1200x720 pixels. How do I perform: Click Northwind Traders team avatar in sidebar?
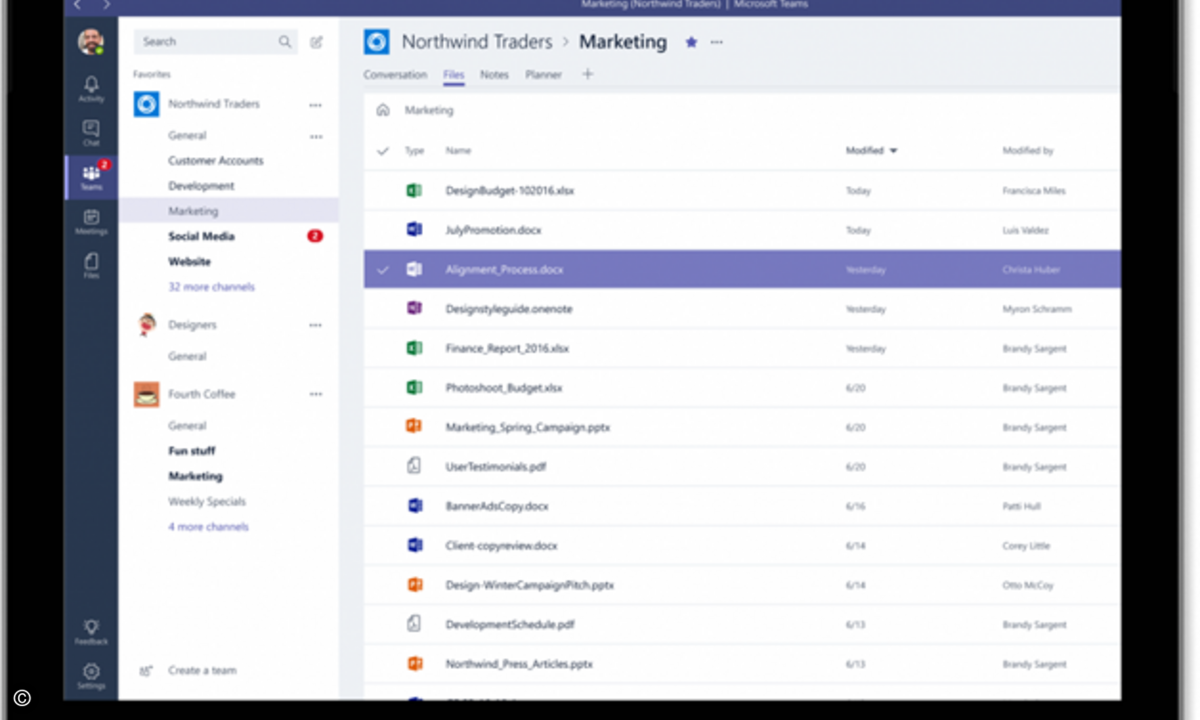pyautogui.click(x=146, y=104)
